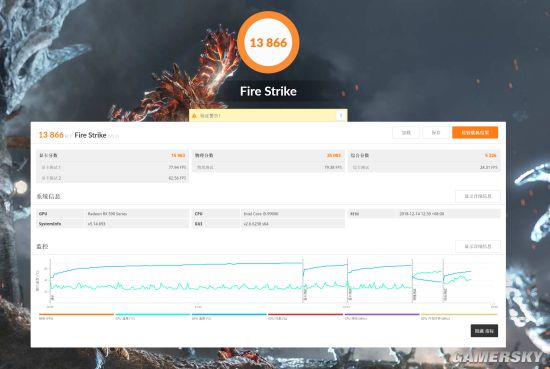Select the GUI version v2.6.6238 s64

tap(256, 224)
